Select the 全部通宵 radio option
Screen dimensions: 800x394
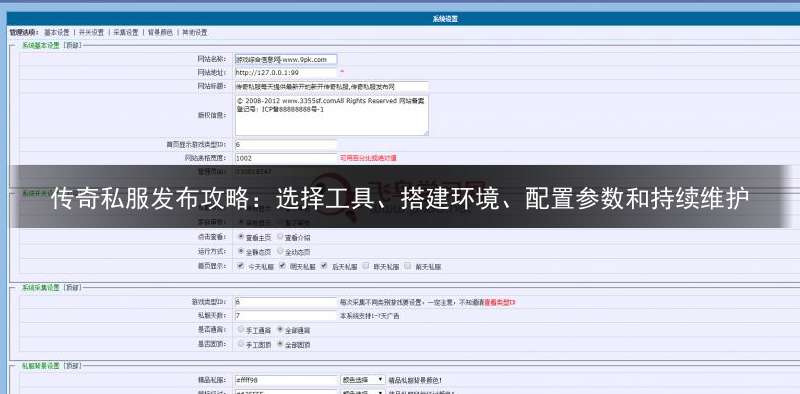click(280, 330)
